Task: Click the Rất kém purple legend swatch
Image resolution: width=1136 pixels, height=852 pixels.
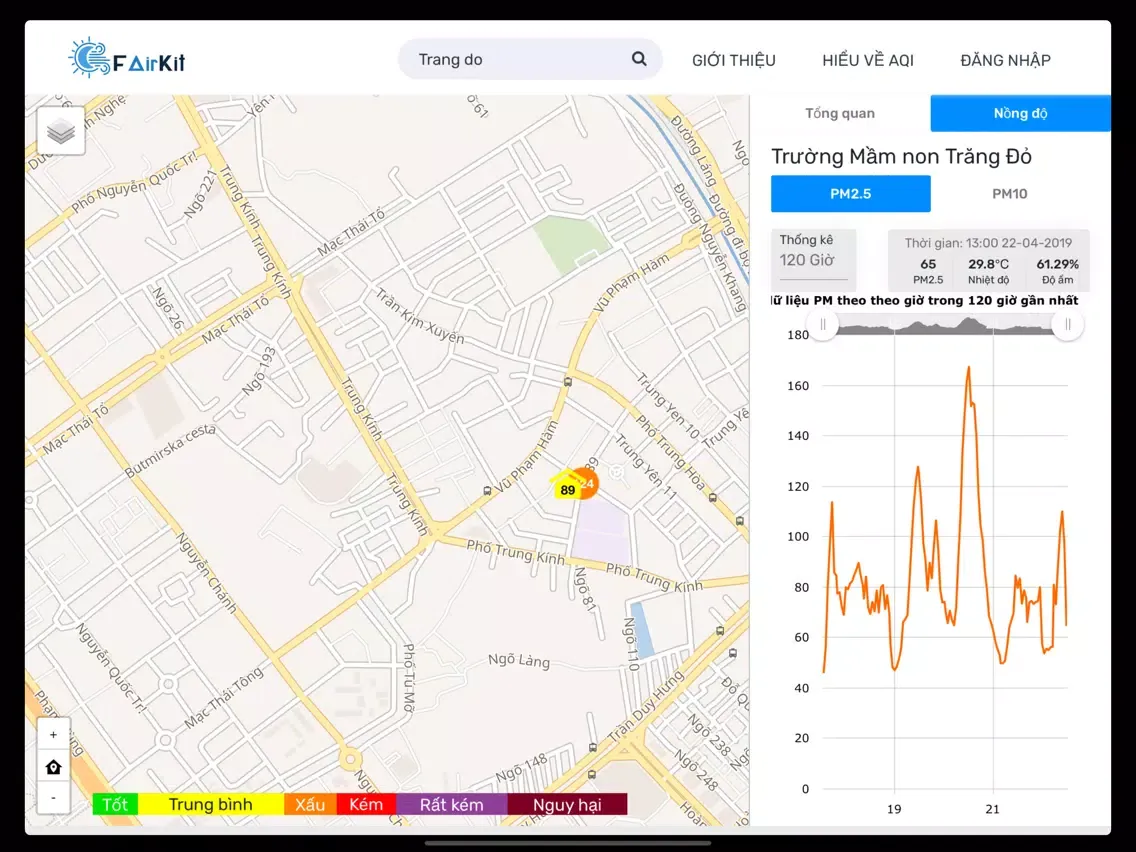Action: [451, 804]
